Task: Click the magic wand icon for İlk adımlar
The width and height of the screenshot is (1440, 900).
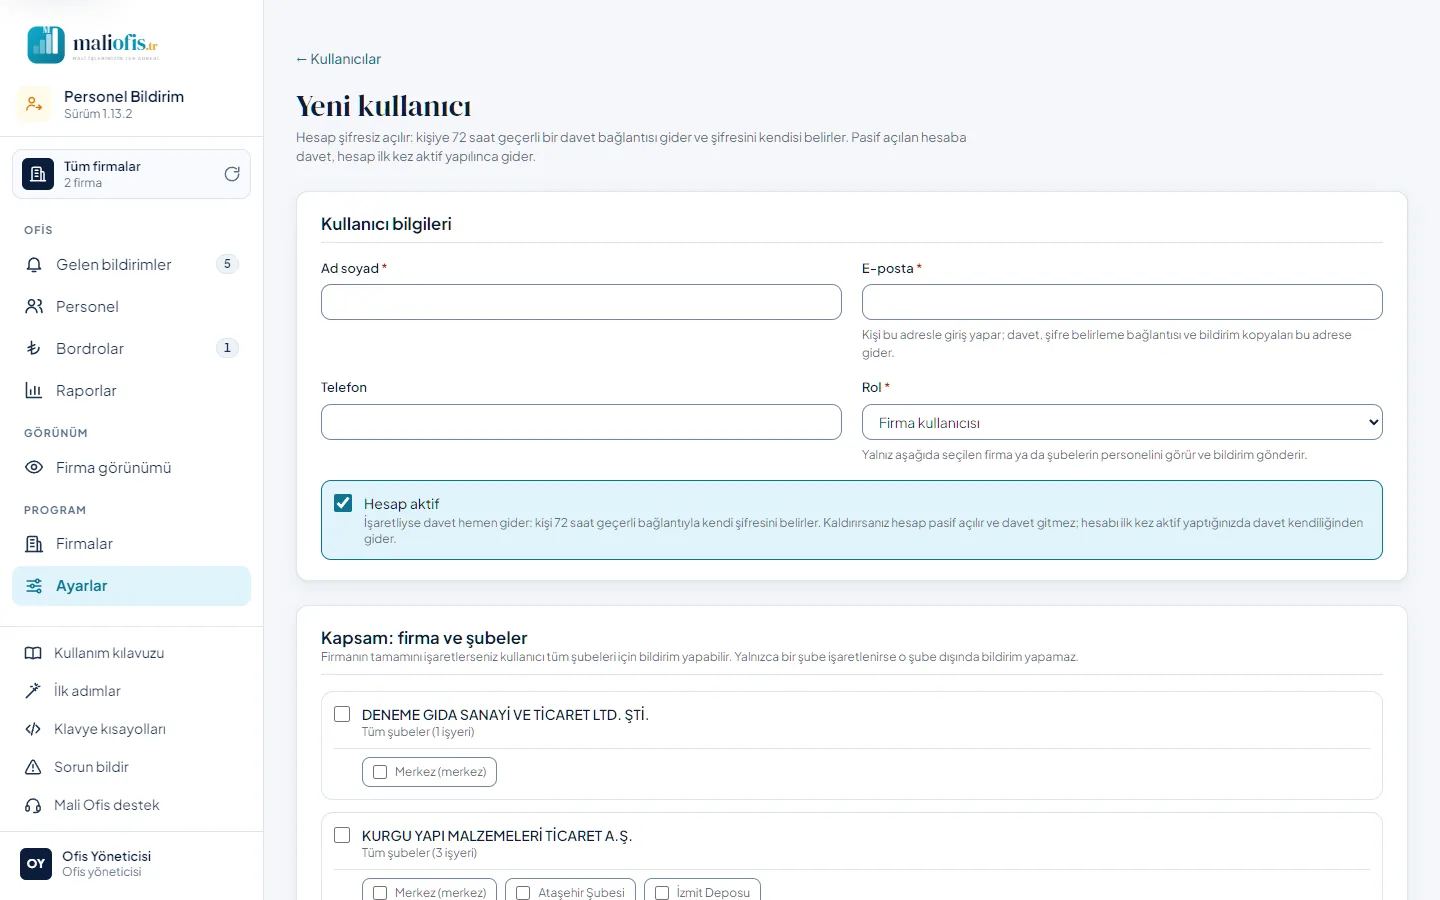Action: tap(33, 691)
